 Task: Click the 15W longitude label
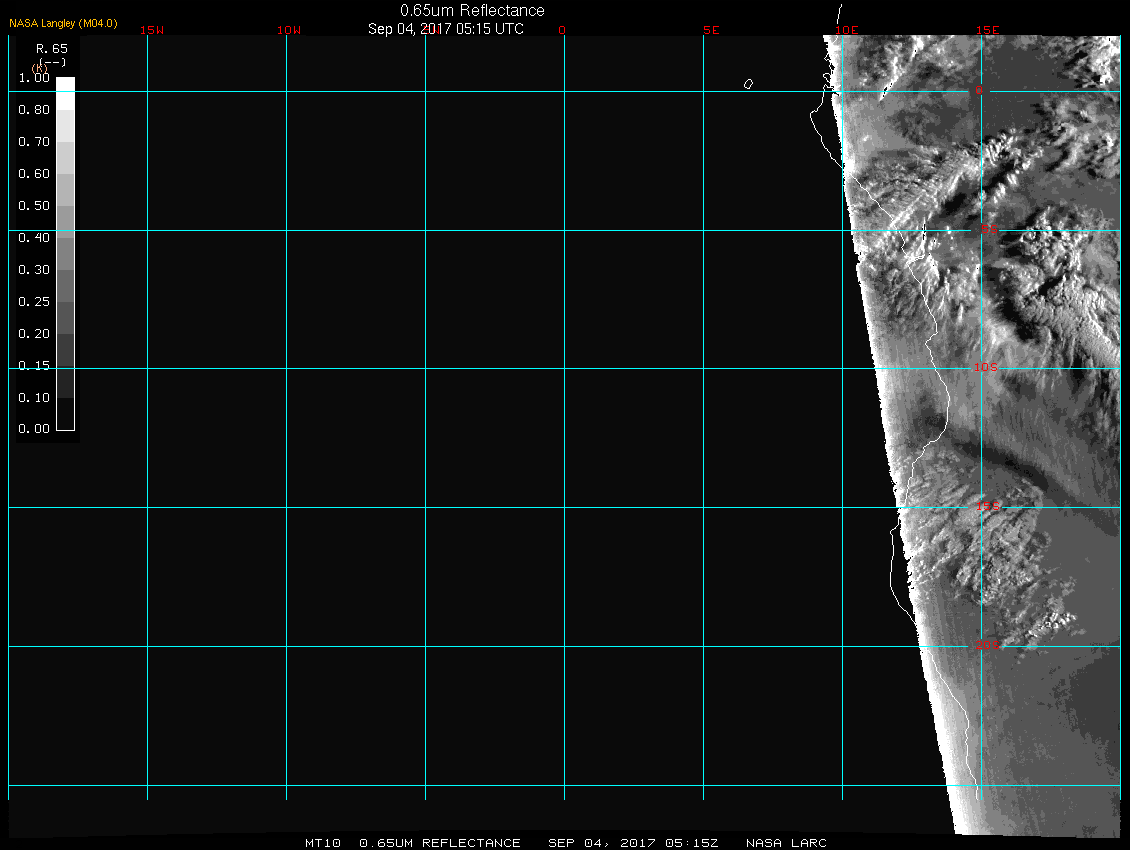click(x=152, y=30)
